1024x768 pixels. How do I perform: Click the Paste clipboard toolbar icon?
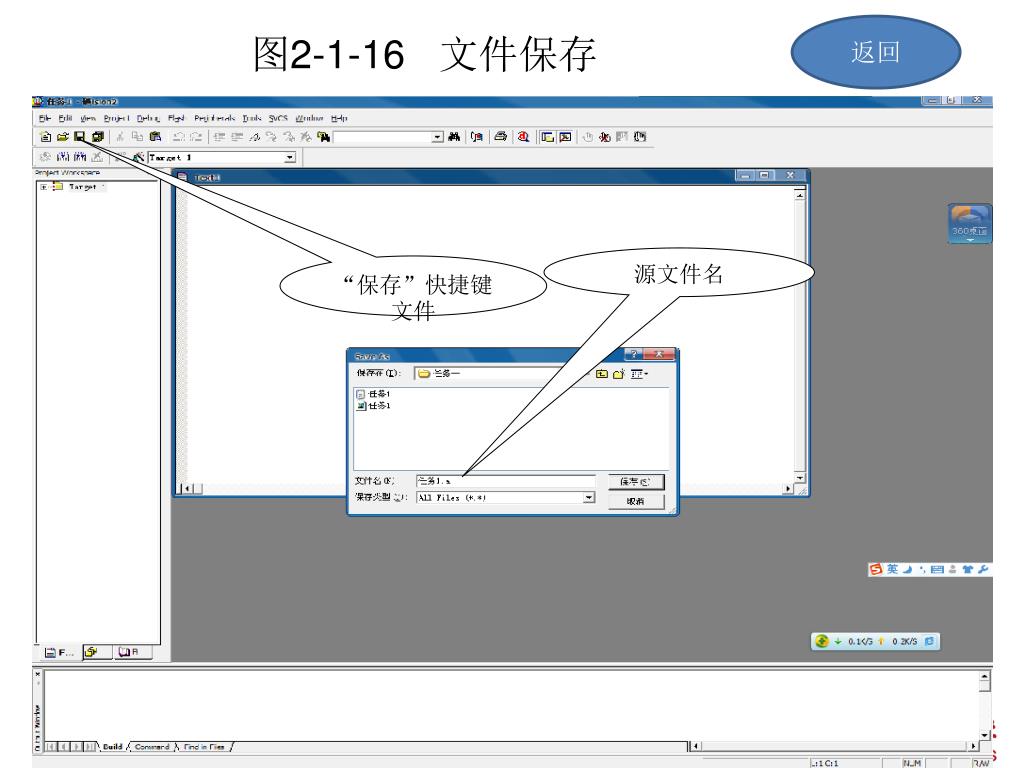[155, 136]
